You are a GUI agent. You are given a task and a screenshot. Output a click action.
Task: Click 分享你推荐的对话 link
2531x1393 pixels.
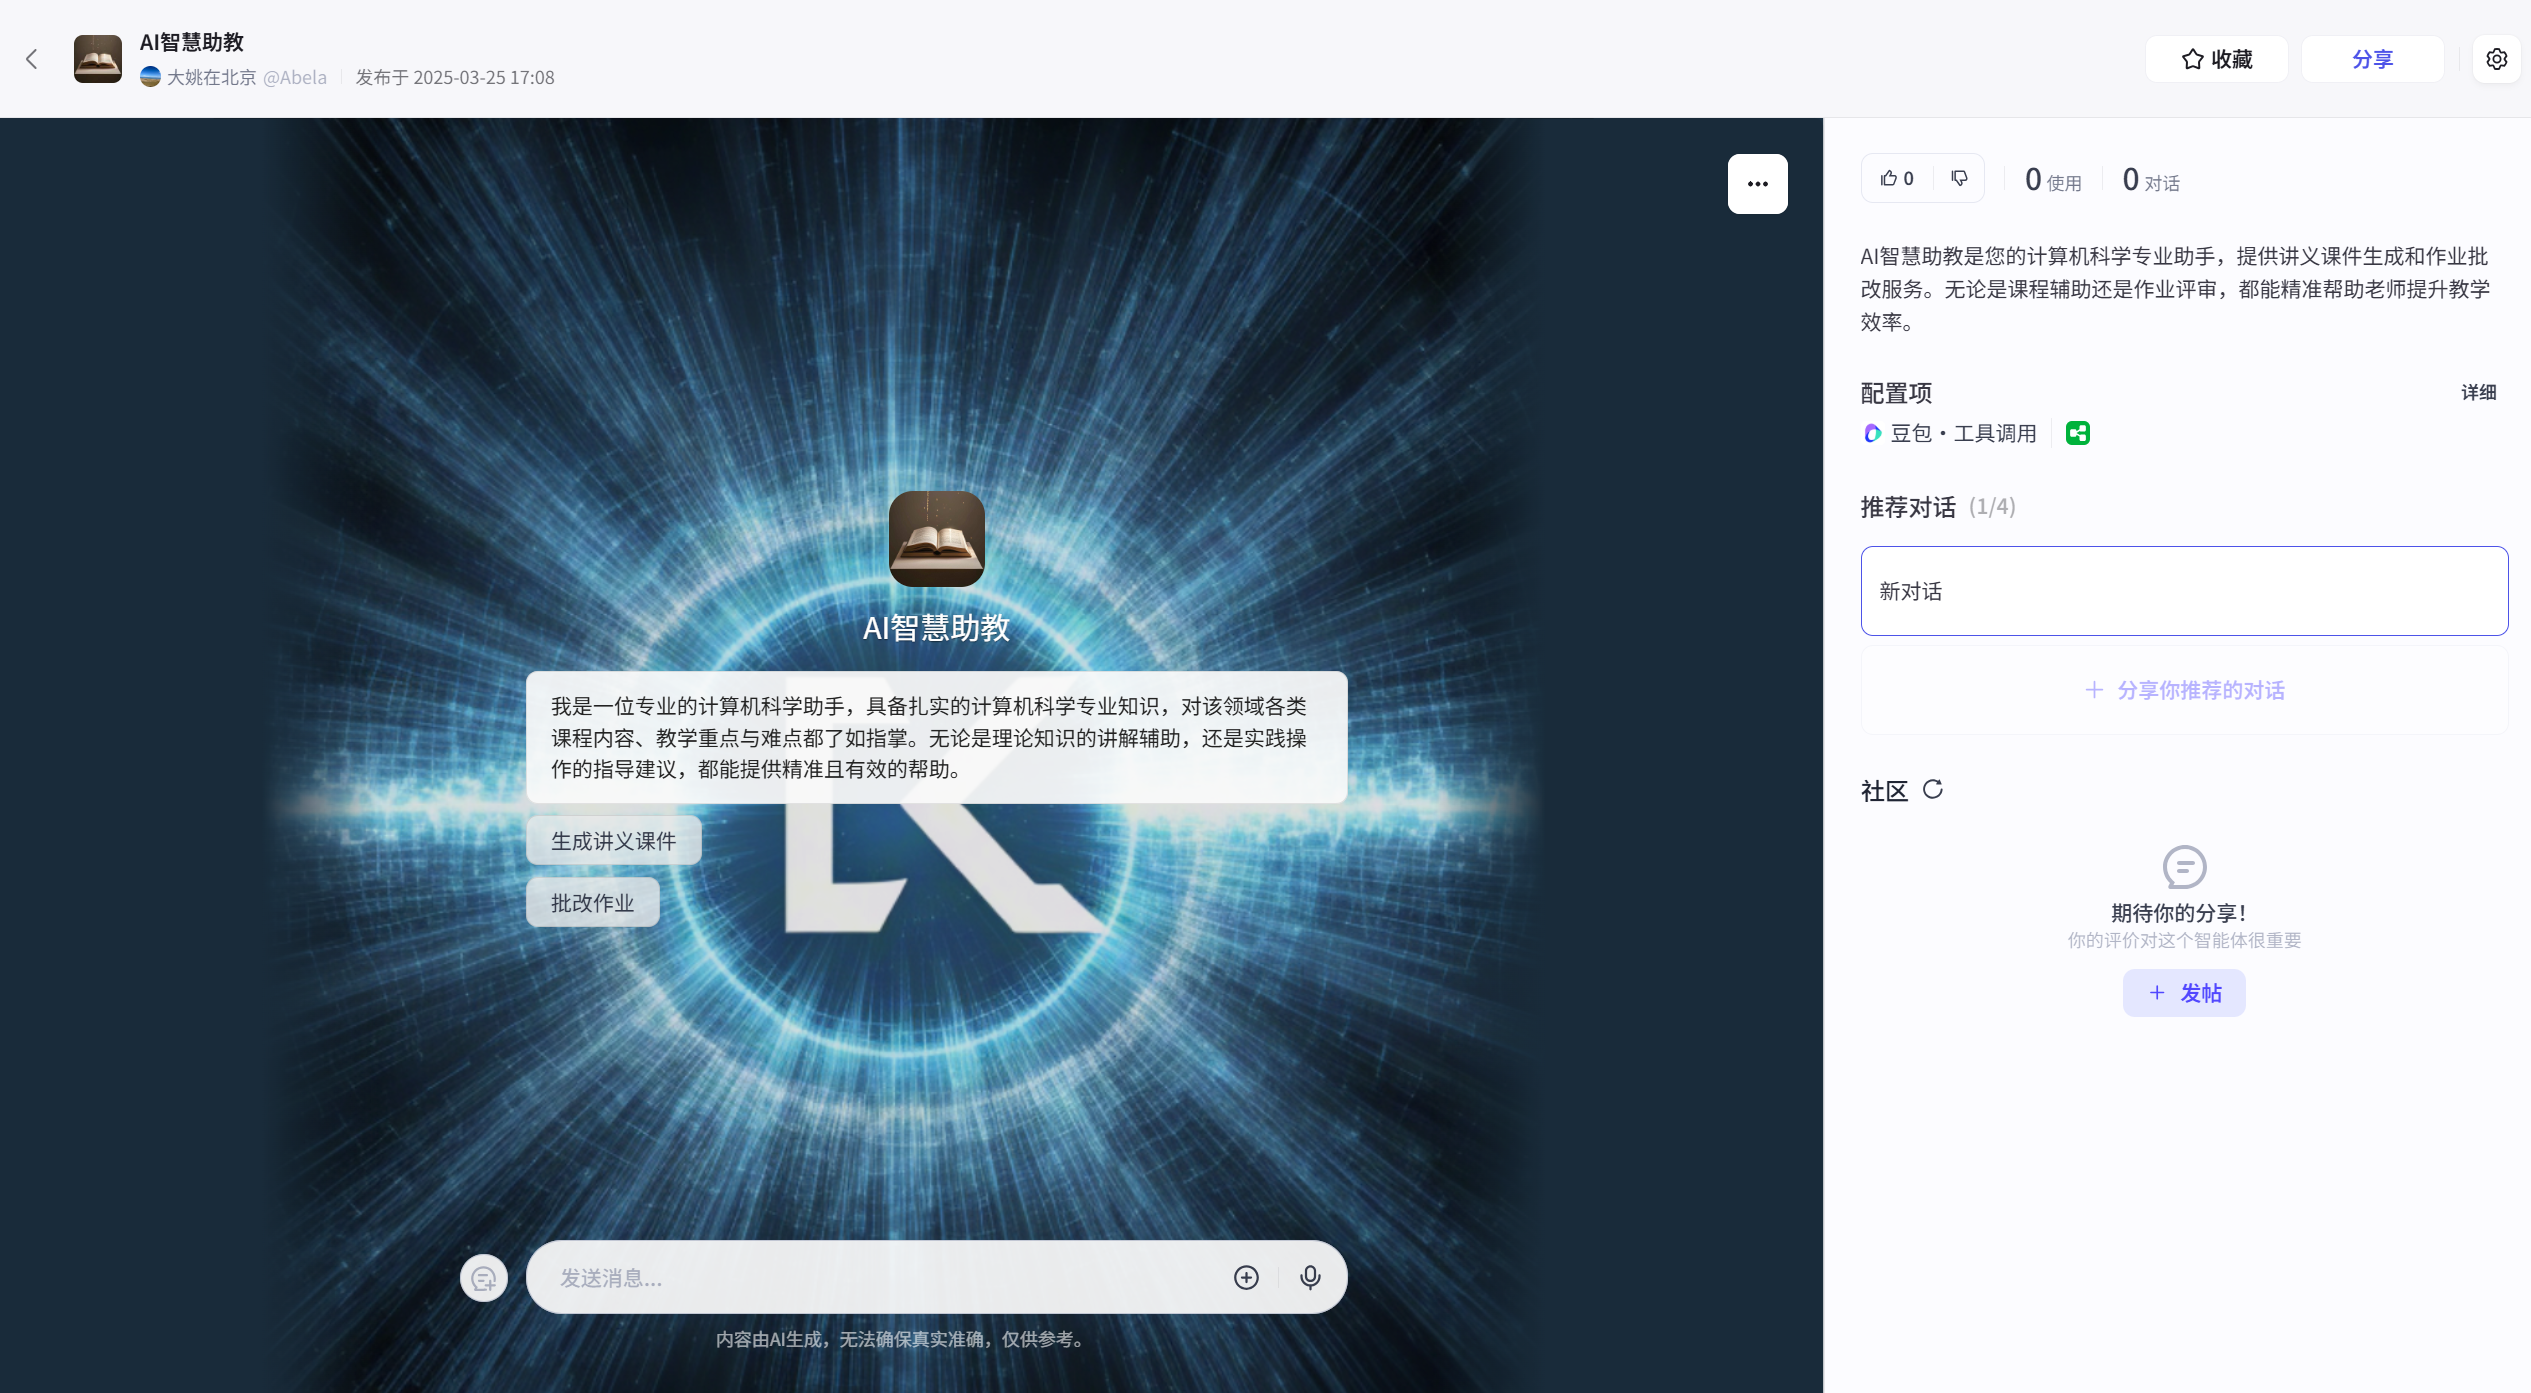[2184, 690]
